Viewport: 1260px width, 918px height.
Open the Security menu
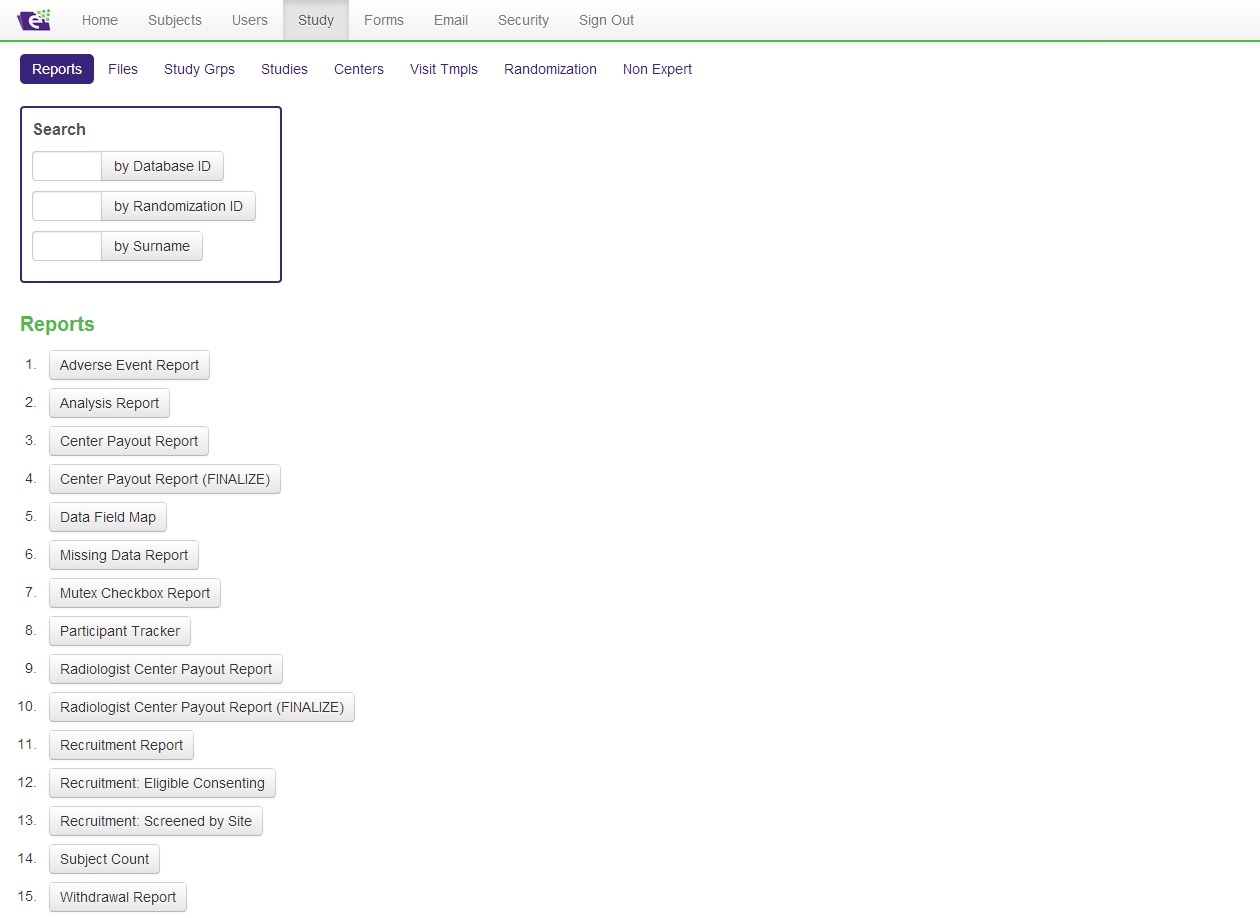tap(523, 20)
